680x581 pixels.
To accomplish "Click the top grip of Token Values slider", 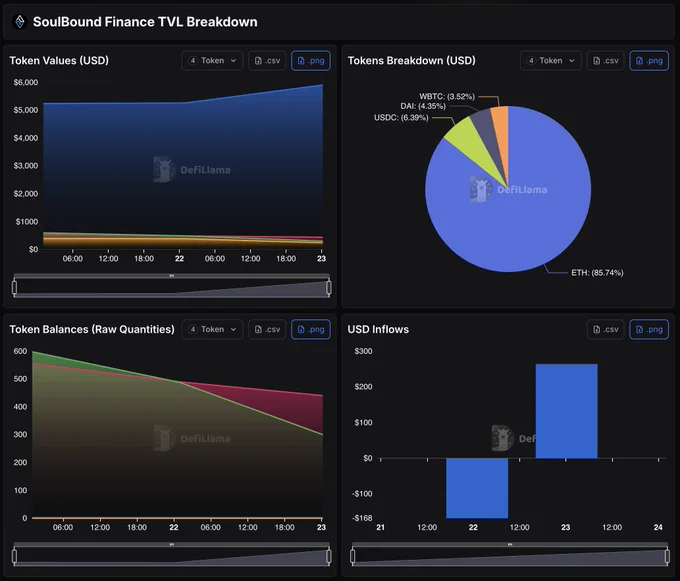I will coord(172,276).
